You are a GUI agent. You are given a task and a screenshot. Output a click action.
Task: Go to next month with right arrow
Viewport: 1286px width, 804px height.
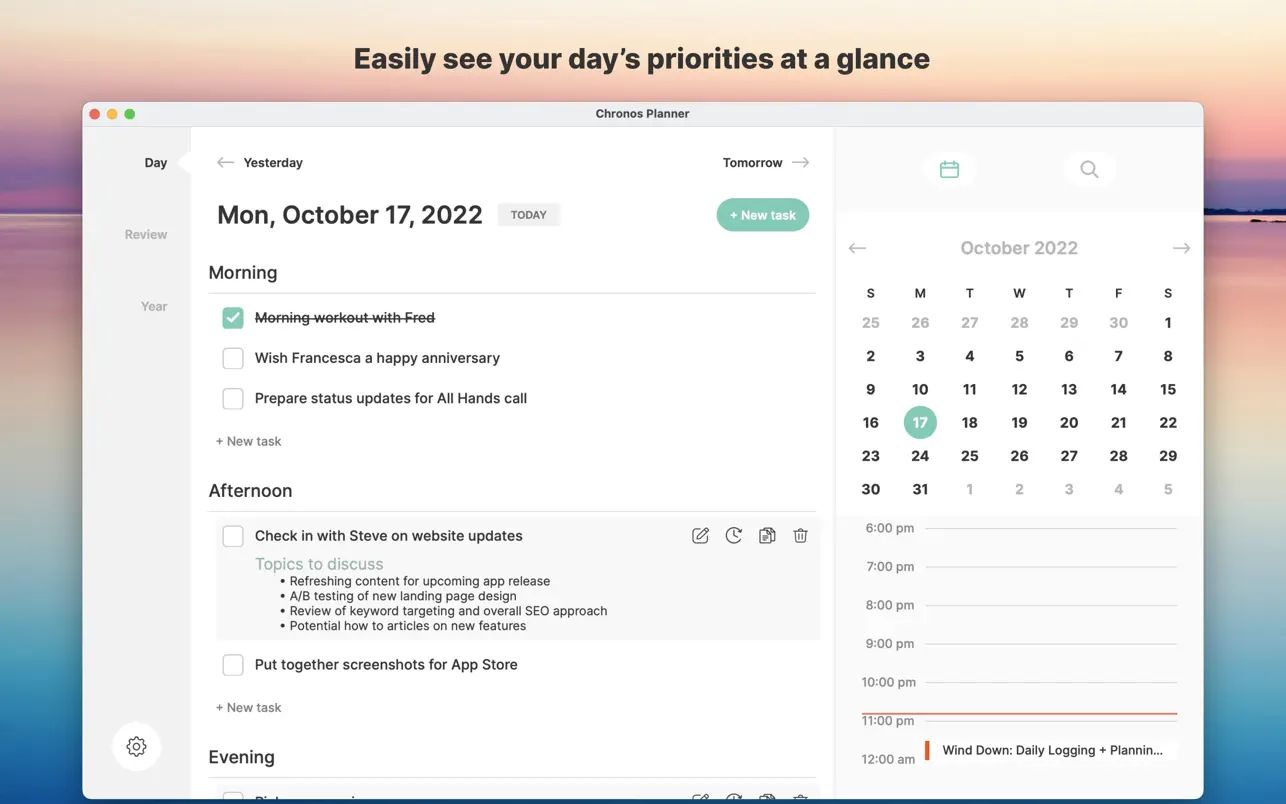[1181, 247]
